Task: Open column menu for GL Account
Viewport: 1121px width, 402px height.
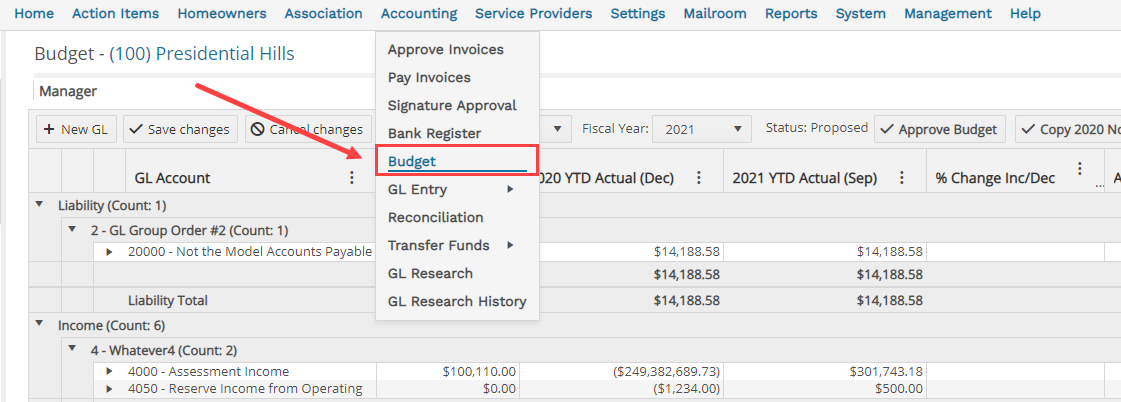Action: (351, 178)
